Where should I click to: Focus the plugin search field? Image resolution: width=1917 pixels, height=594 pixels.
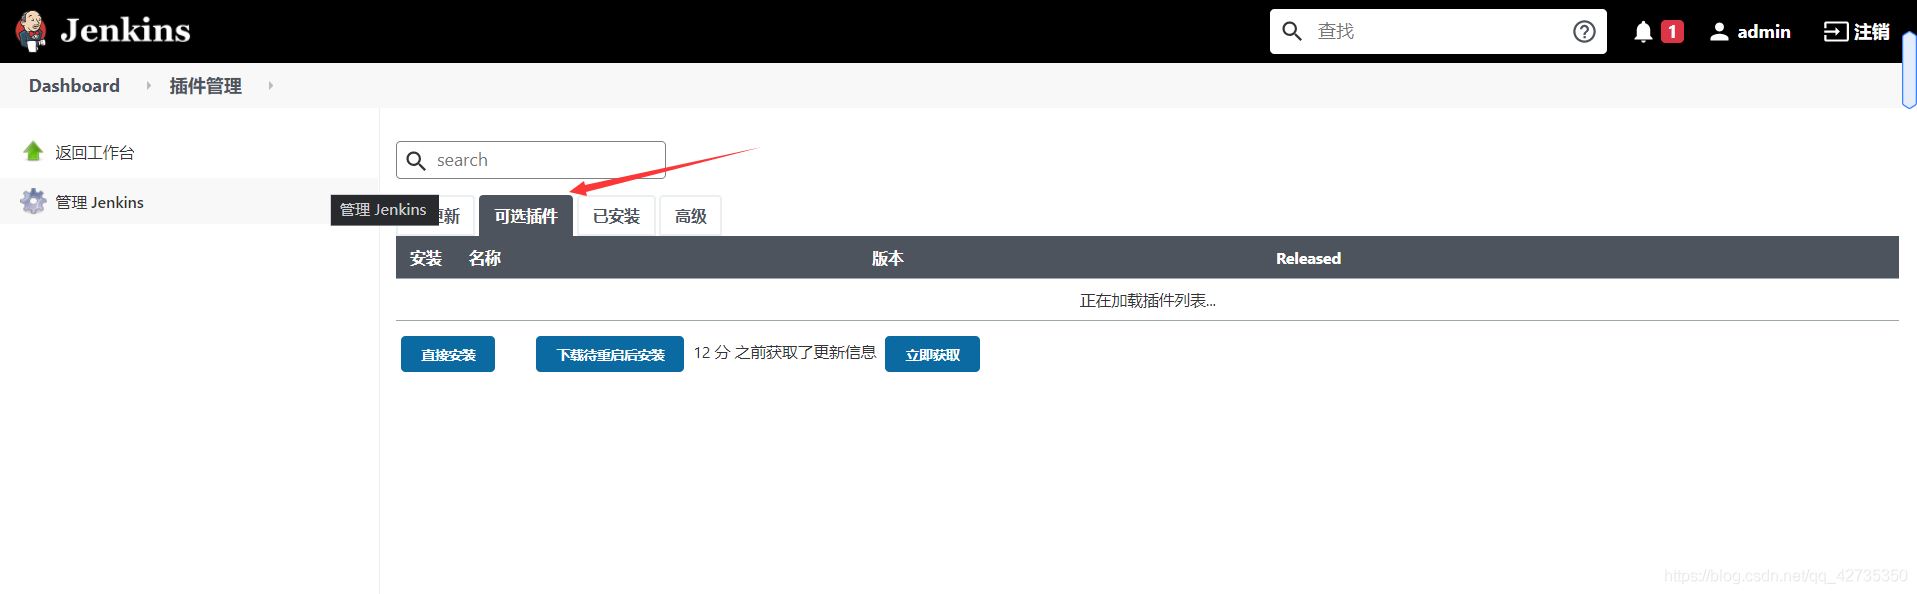click(x=531, y=160)
